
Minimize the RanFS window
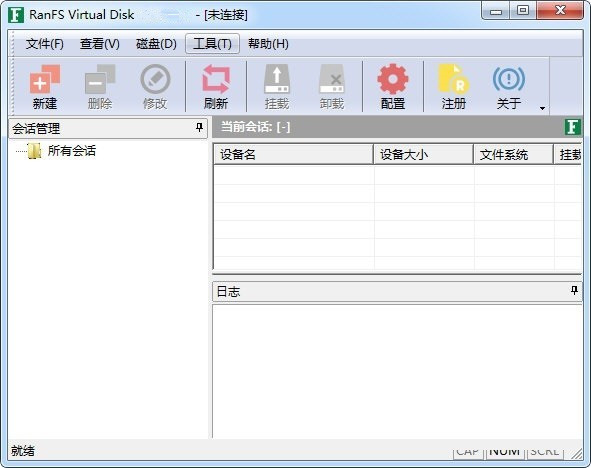click(x=496, y=11)
